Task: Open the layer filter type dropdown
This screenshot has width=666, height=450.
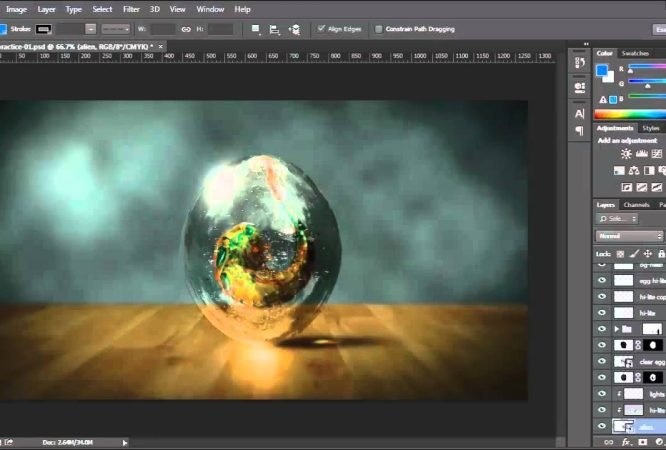Action: coord(618,219)
